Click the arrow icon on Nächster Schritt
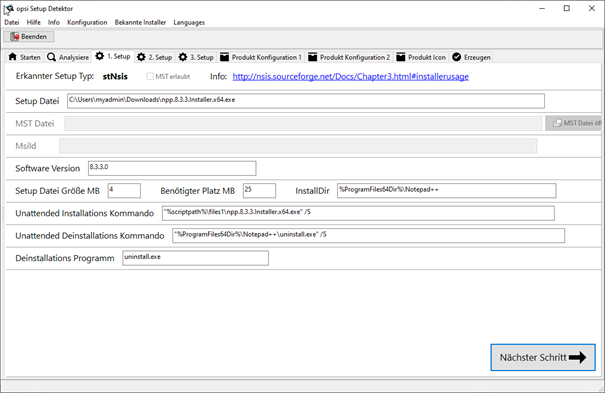 (577, 358)
